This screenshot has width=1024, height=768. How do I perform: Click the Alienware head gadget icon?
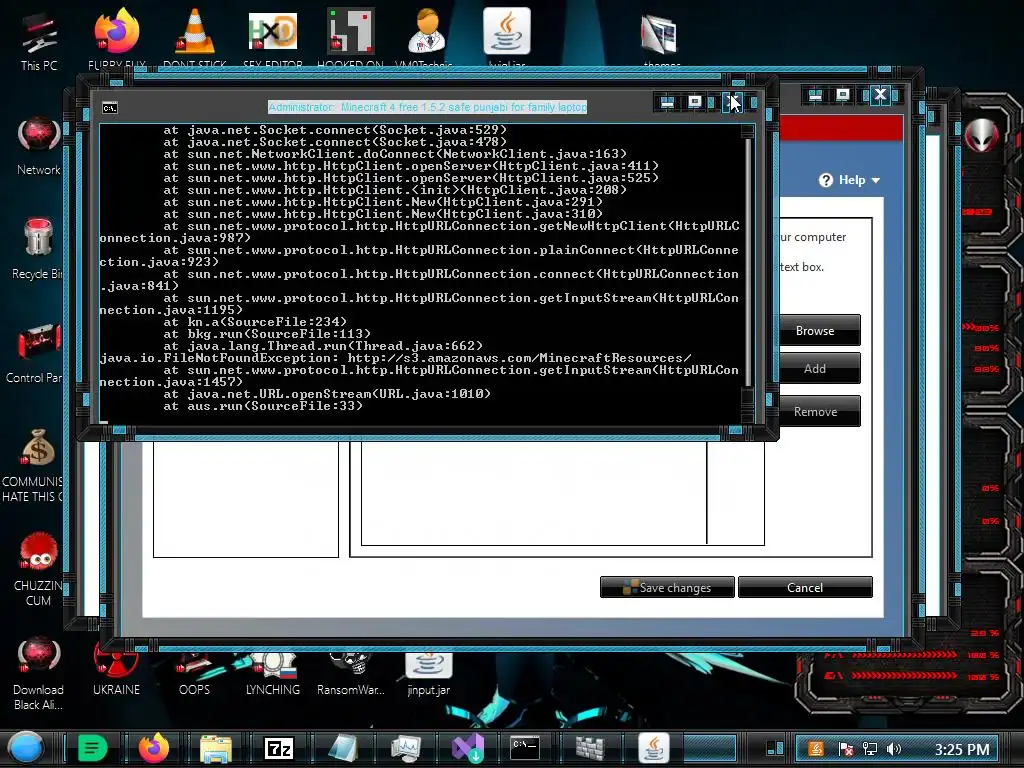point(982,135)
